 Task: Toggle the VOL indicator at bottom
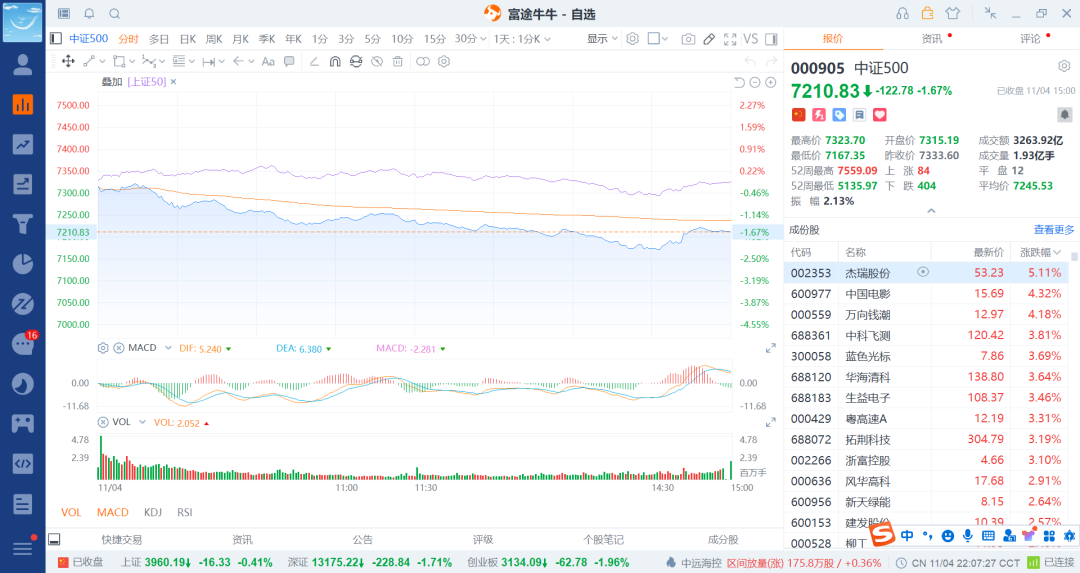71,512
